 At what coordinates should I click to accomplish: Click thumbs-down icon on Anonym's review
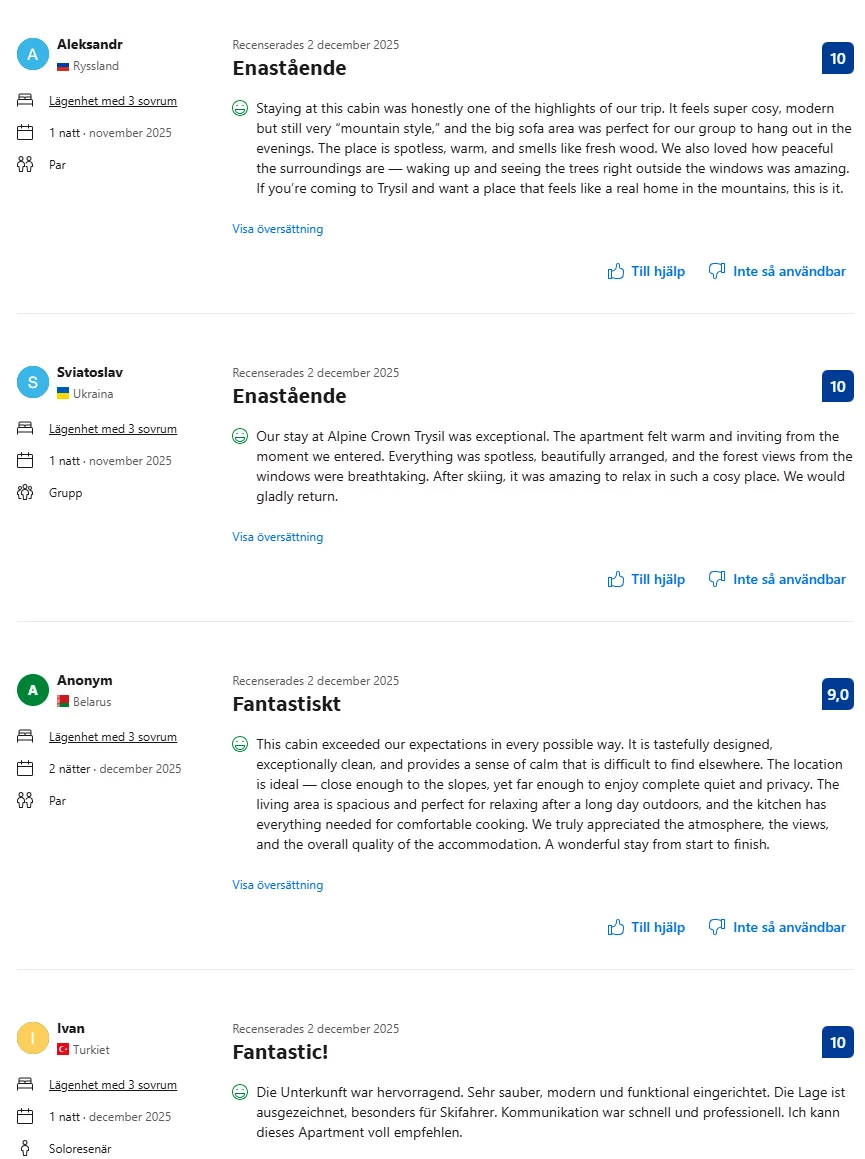716,927
